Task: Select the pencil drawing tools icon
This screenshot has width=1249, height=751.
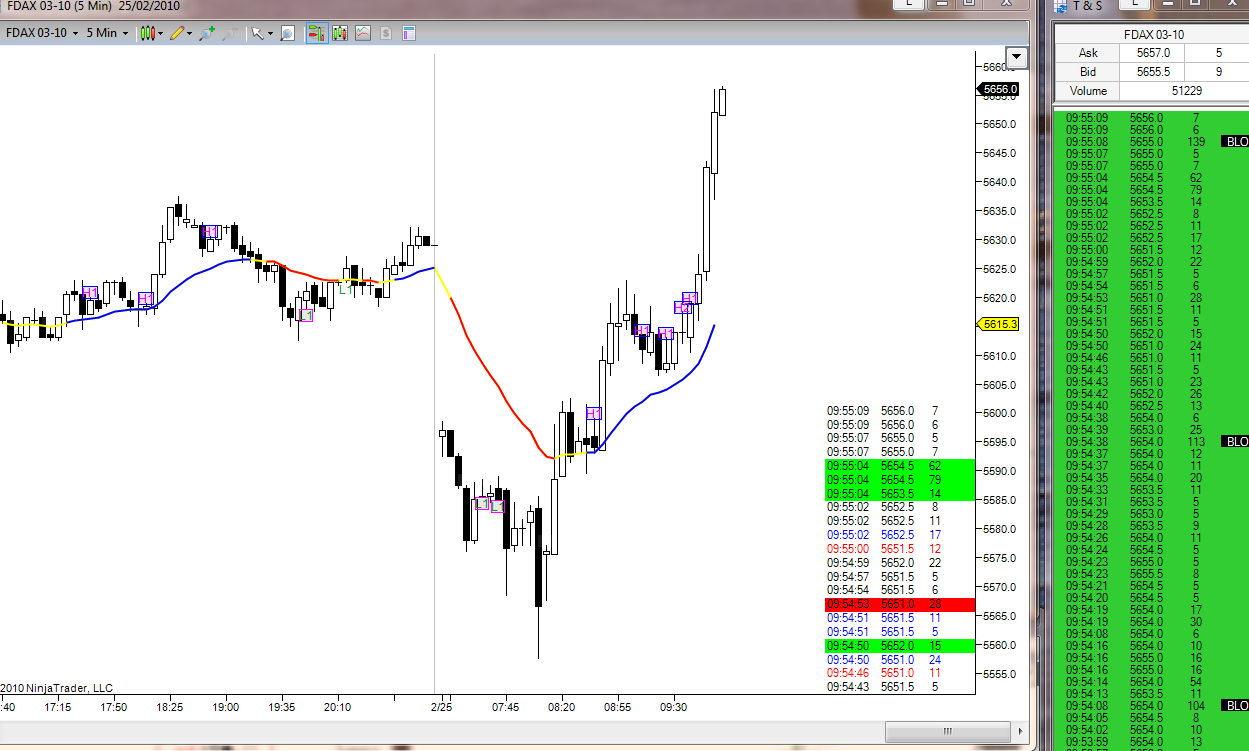Action: click(176, 33)
